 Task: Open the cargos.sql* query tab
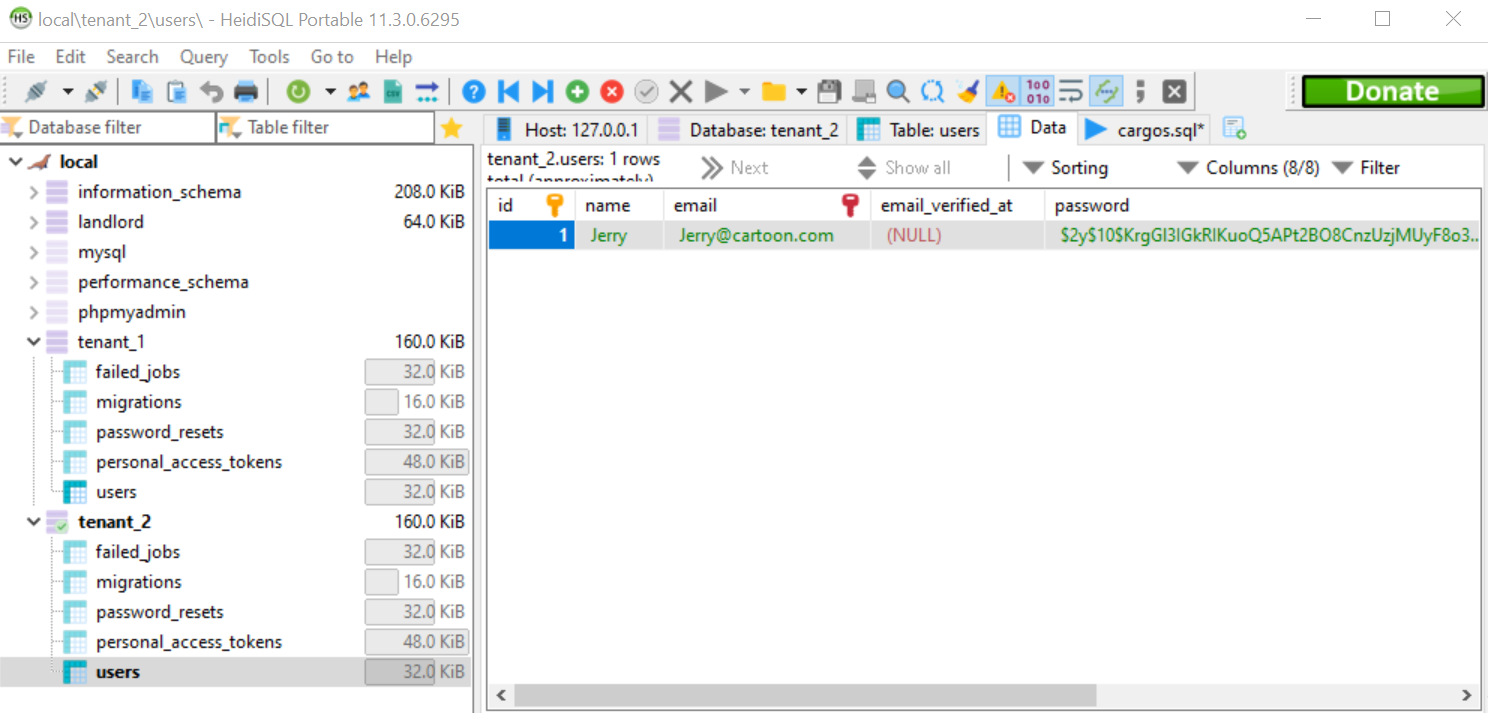1146,129
